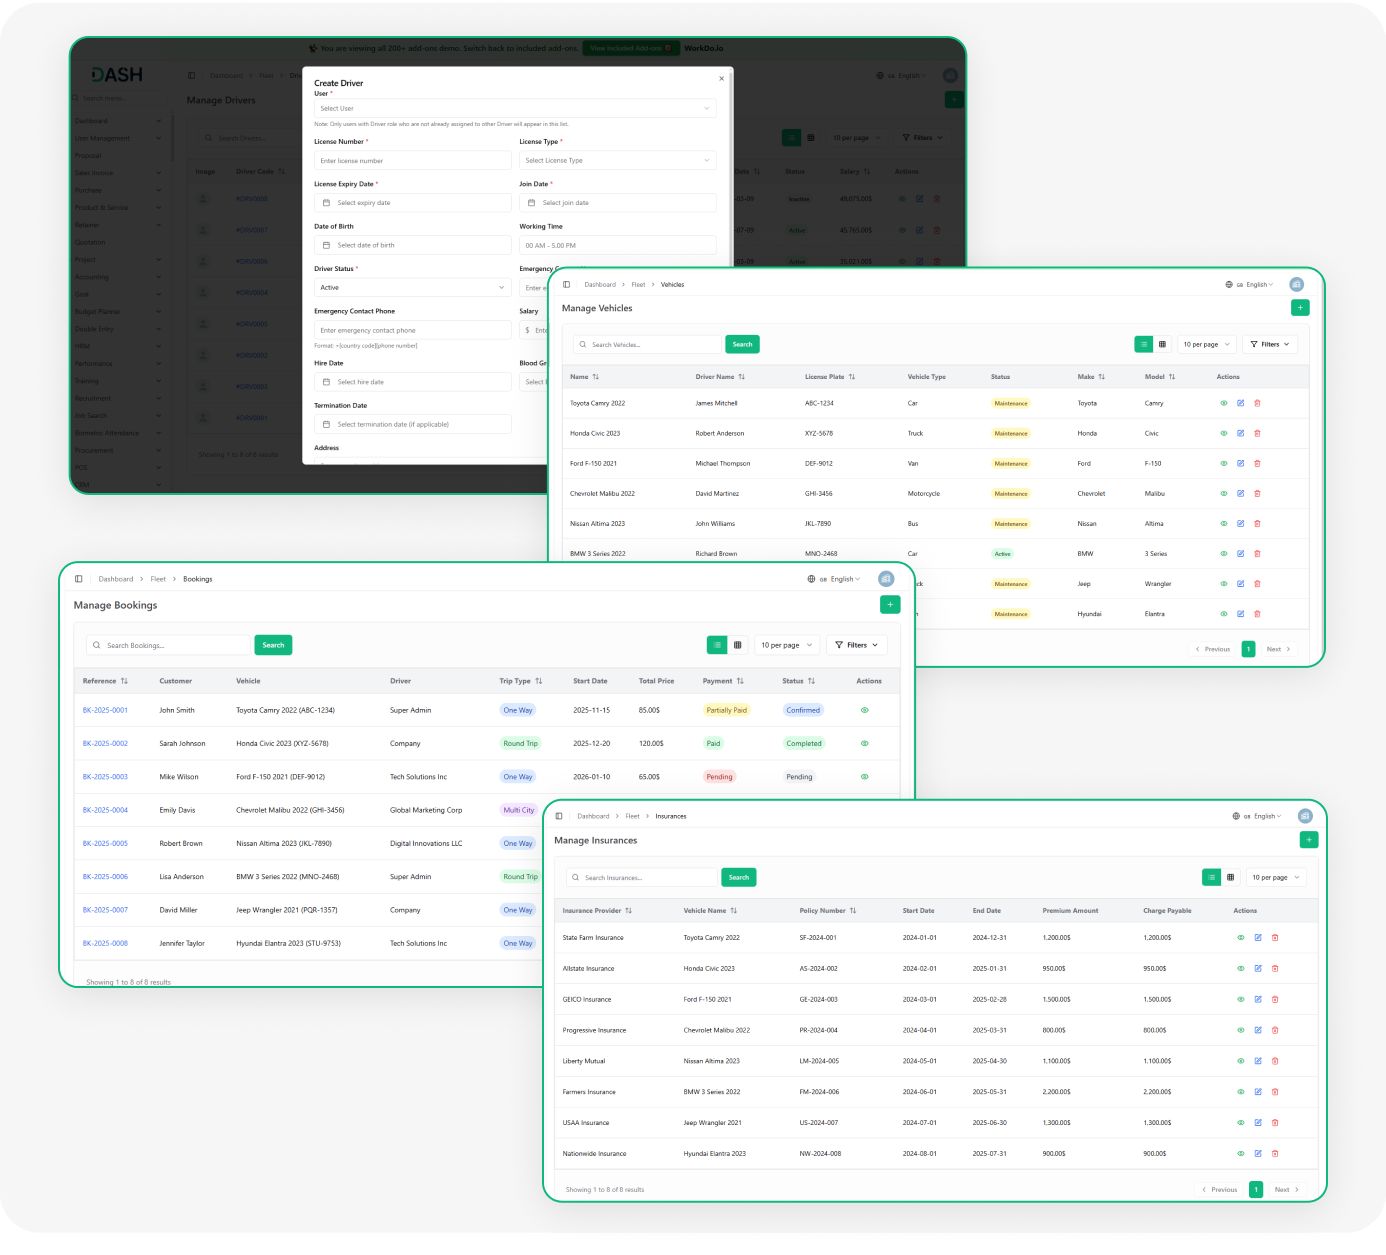Switch Manage Bookings to list view
The image size is (1386, 1255).
tap(717, 645)
